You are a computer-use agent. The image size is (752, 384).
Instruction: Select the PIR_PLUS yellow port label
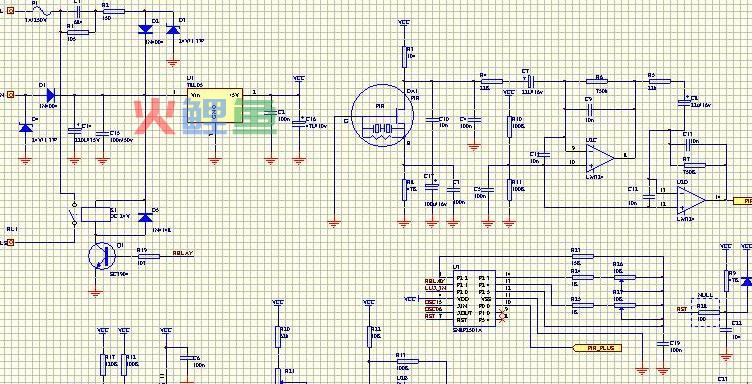click(598, 348)
